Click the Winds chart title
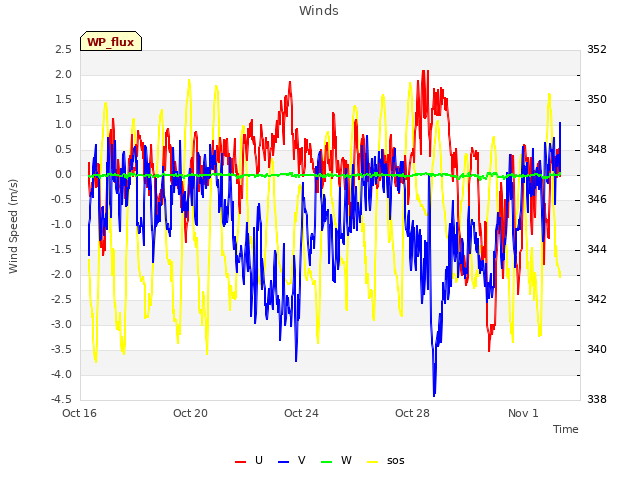Viewport: 640px width, 480px height. tap(319, 11)
